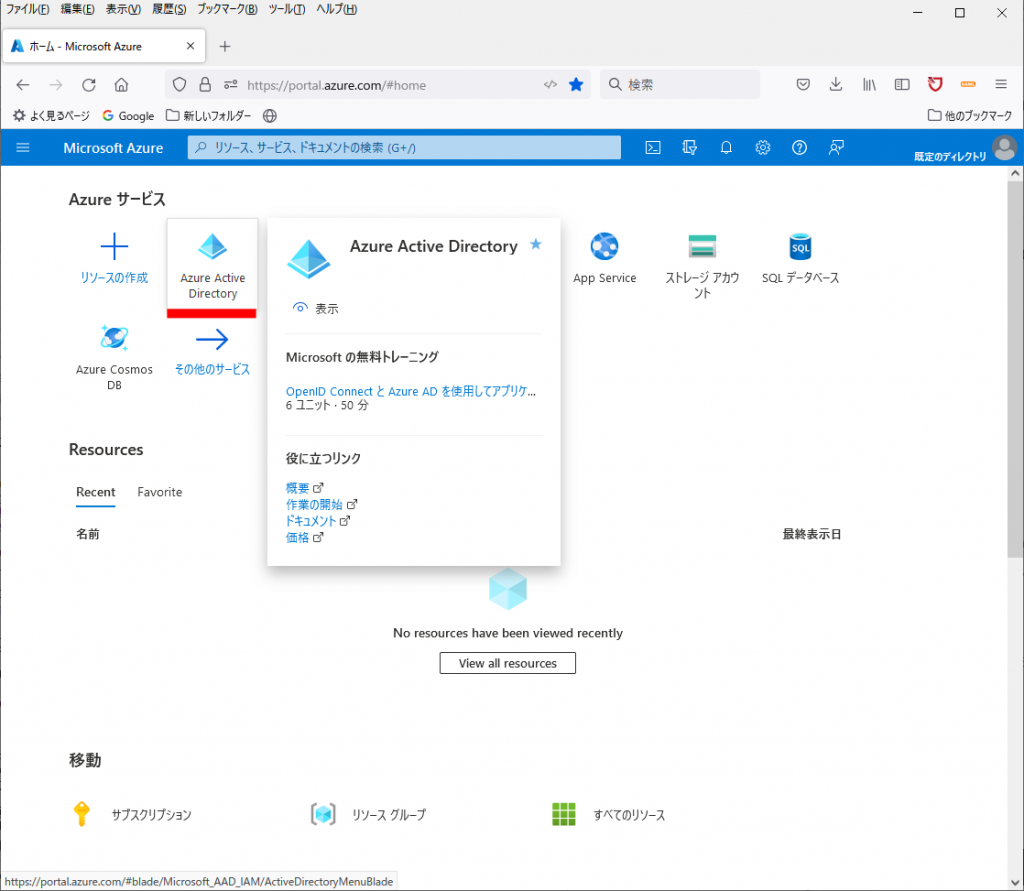Open the Azure portal settings gear
The width and height of the screenshot is (1024, 891).
[x=763, y=147]
